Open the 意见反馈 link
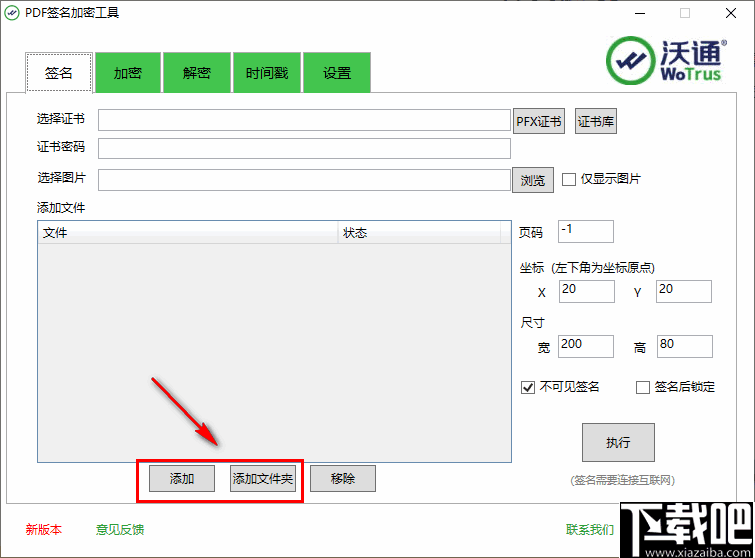Screen dimensions: 755x558 (120, 530)
